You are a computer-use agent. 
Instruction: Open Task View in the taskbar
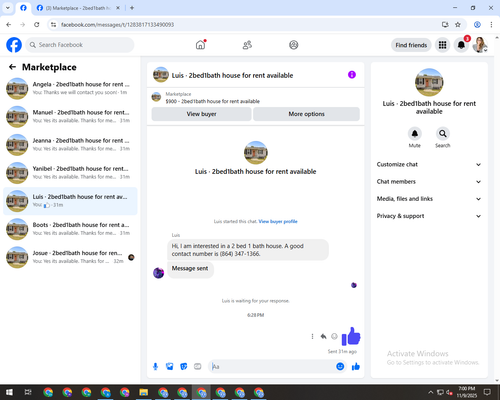click(x=28, y=392)
